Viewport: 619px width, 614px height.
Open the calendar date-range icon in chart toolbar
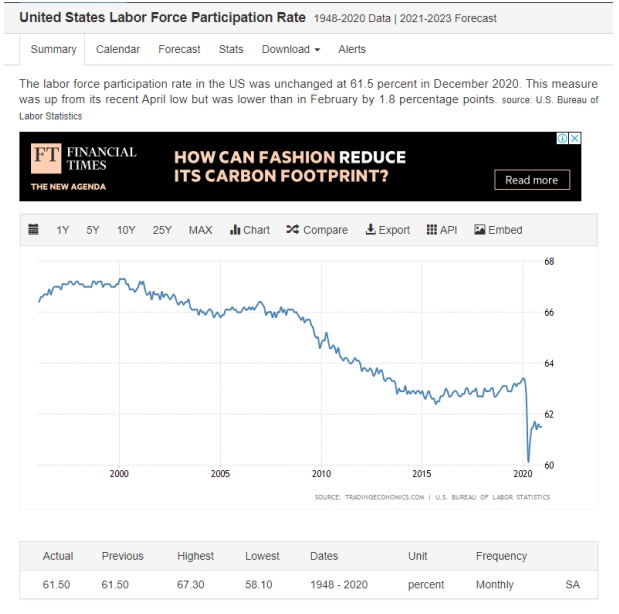coord(33,230)
